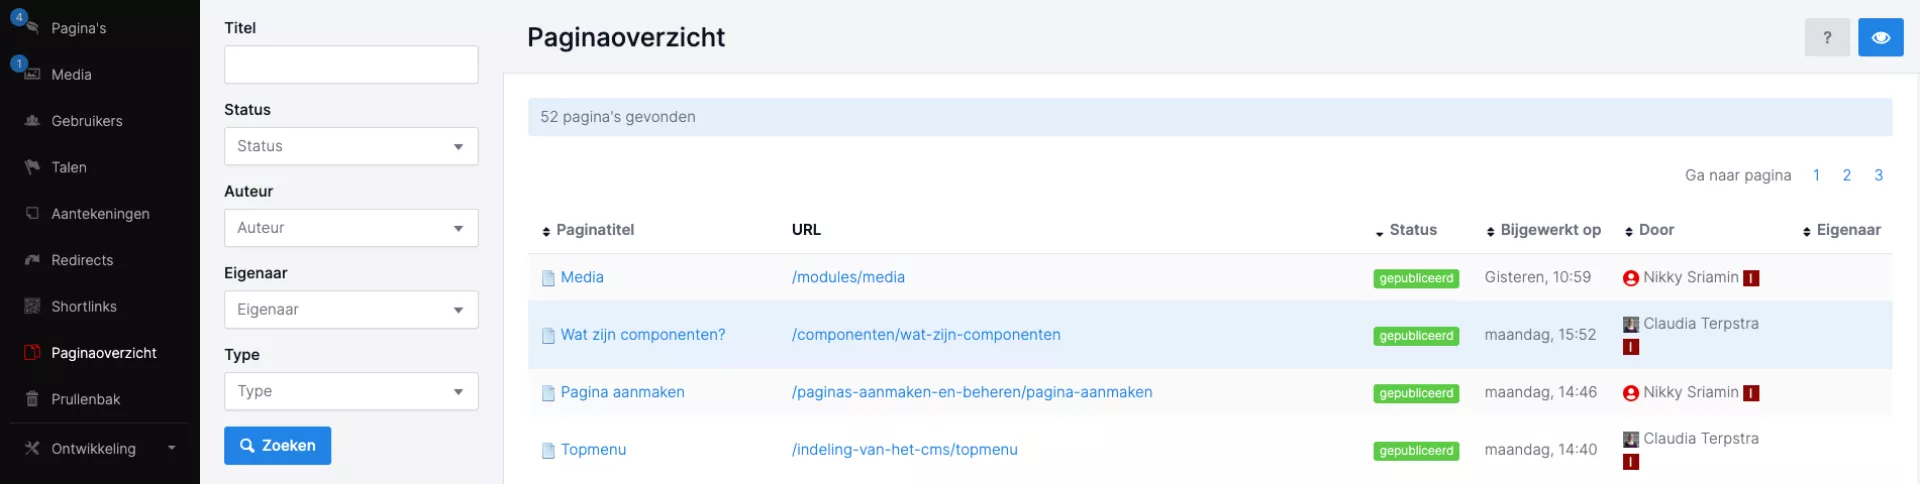Screen dimensions: 1920x484
Task: Click the question mark help button
Action: pyautogui.click(x=1826, y=38)
